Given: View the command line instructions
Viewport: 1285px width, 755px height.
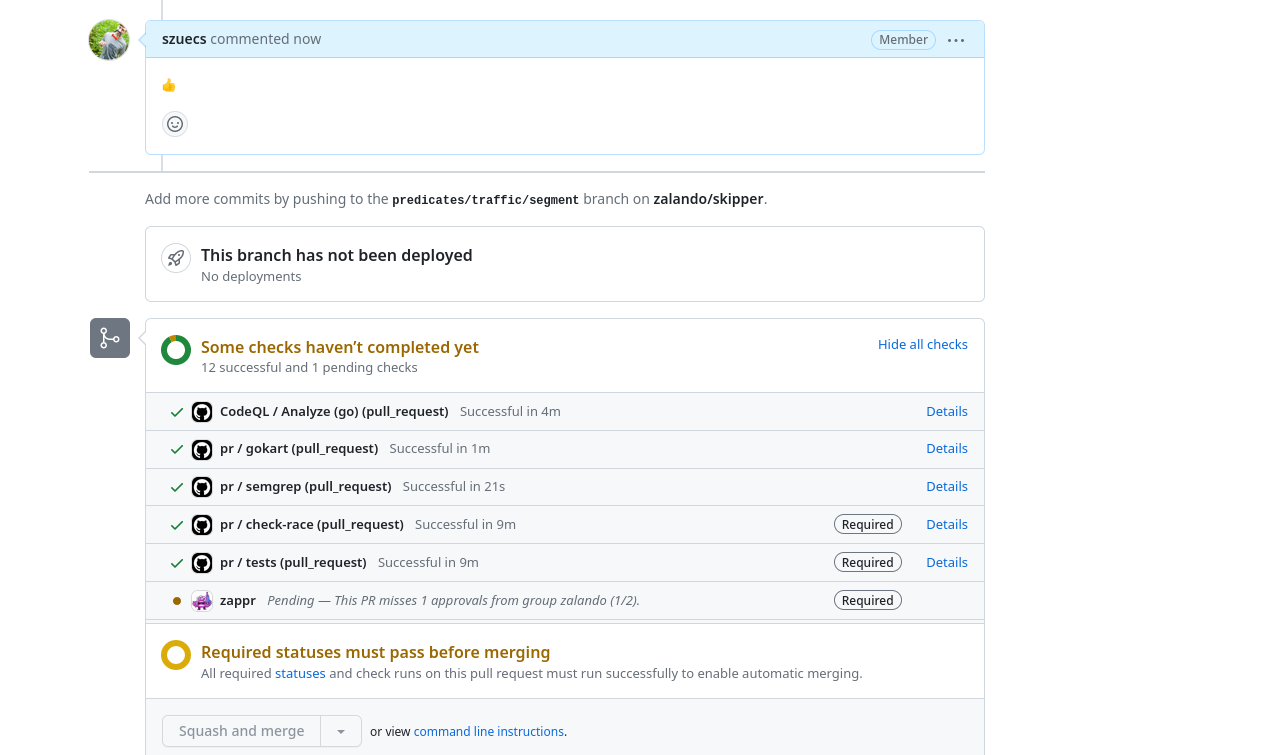Looking at the screenshot, I should pos(488,731).
